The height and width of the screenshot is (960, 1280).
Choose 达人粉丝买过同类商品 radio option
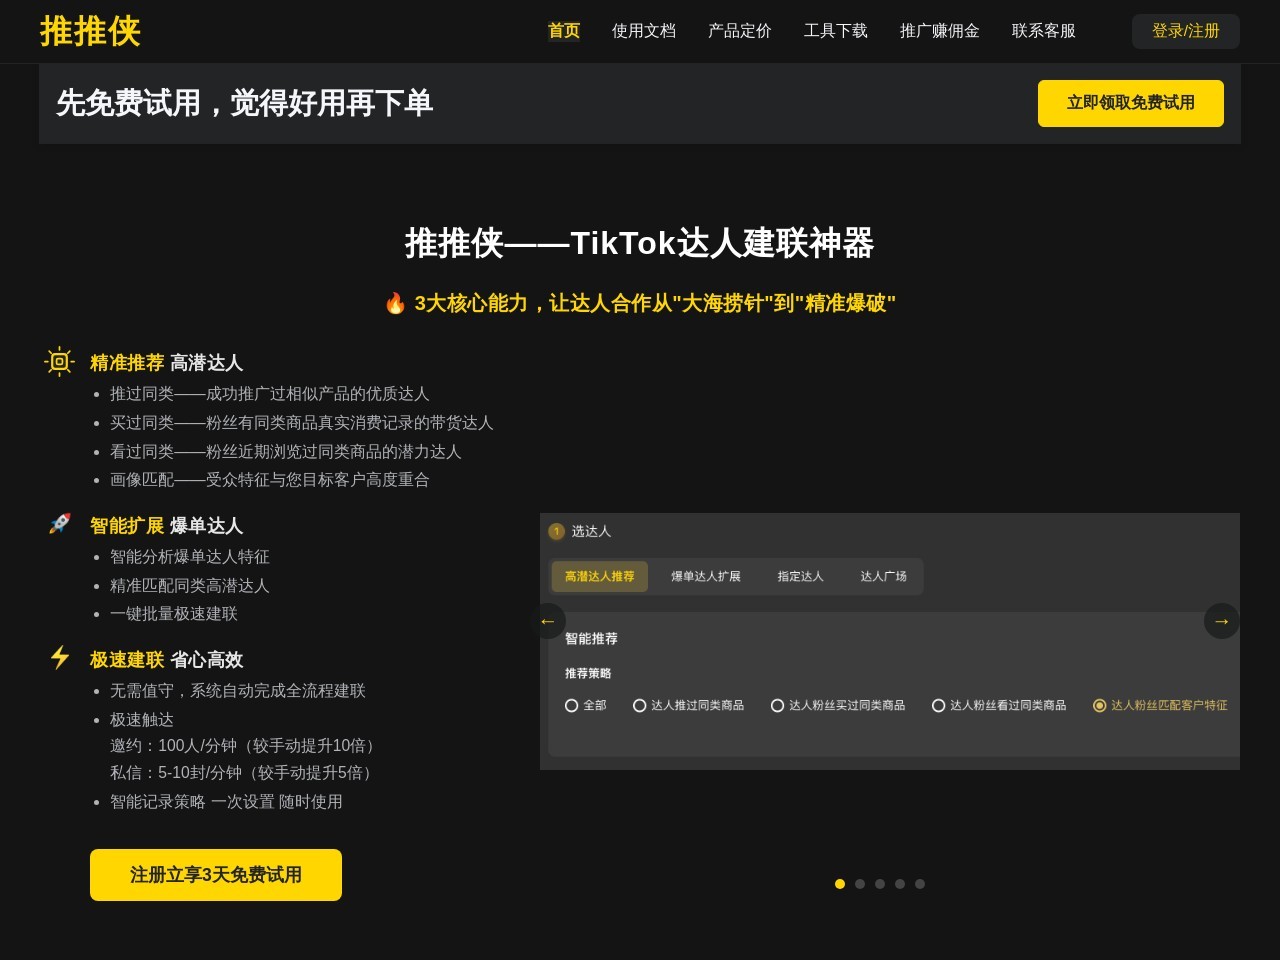(777, 705)
